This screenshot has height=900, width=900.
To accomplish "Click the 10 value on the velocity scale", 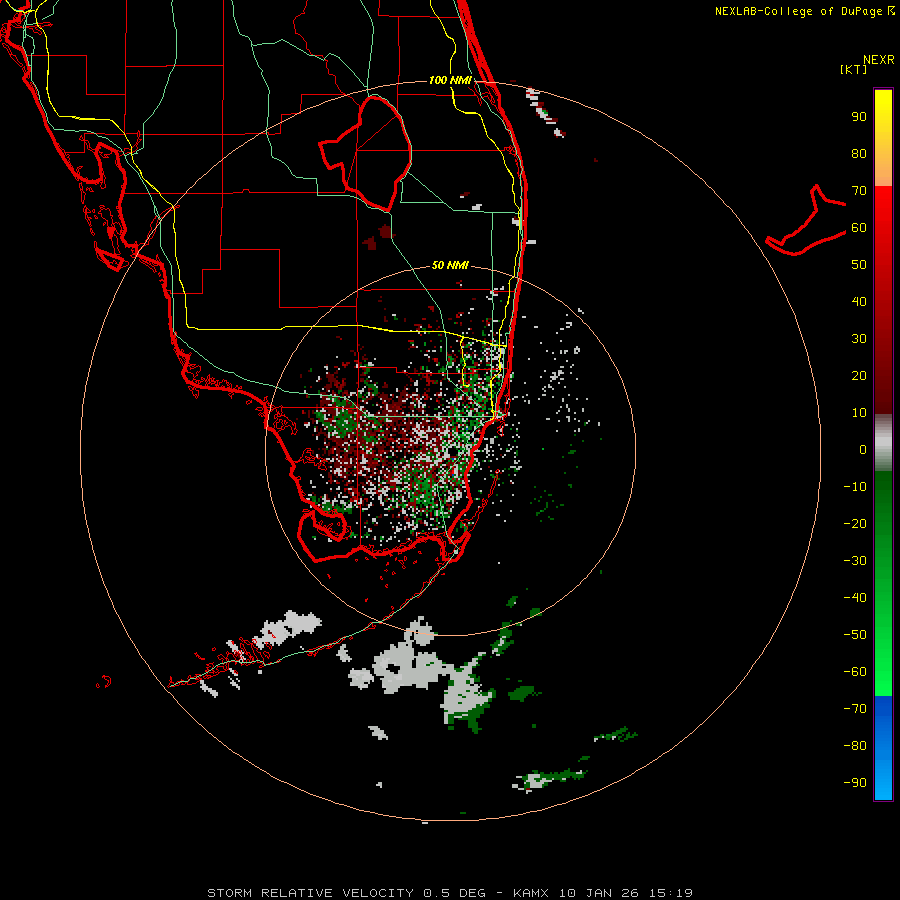I will tap(859, 413).
